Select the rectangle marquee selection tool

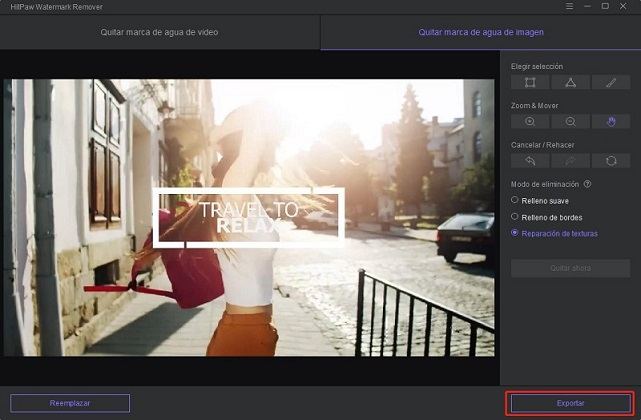click(x=530, y=83)
